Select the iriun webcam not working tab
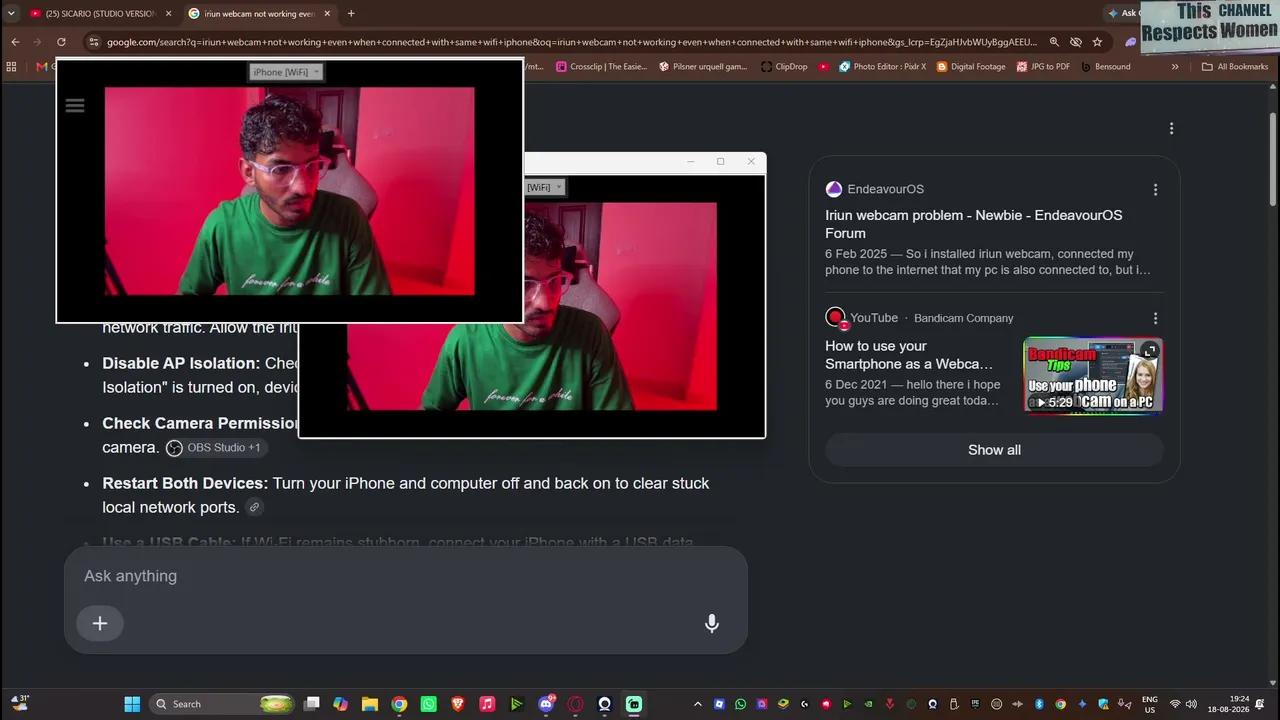1280x720 pixels. (x=259, y=14)
